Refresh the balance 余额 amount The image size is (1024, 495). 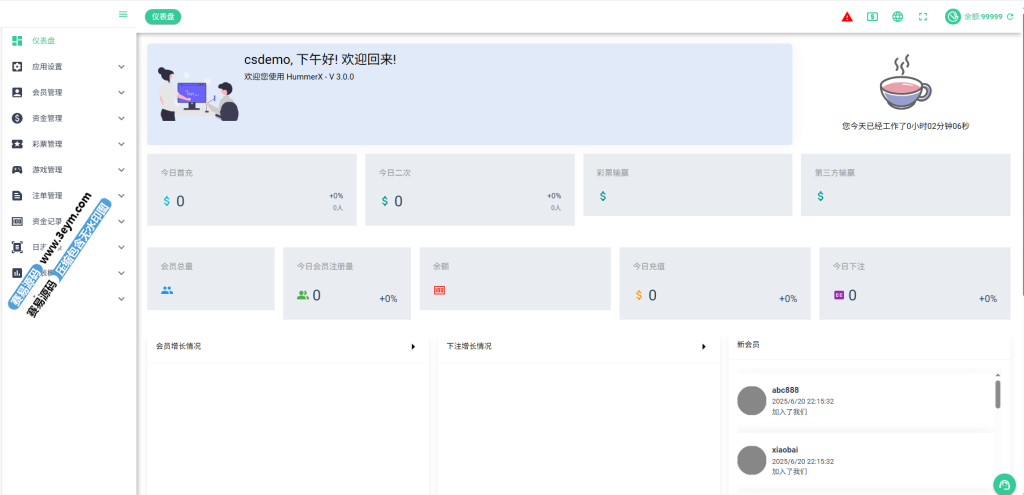click(x=1010, y=17)
